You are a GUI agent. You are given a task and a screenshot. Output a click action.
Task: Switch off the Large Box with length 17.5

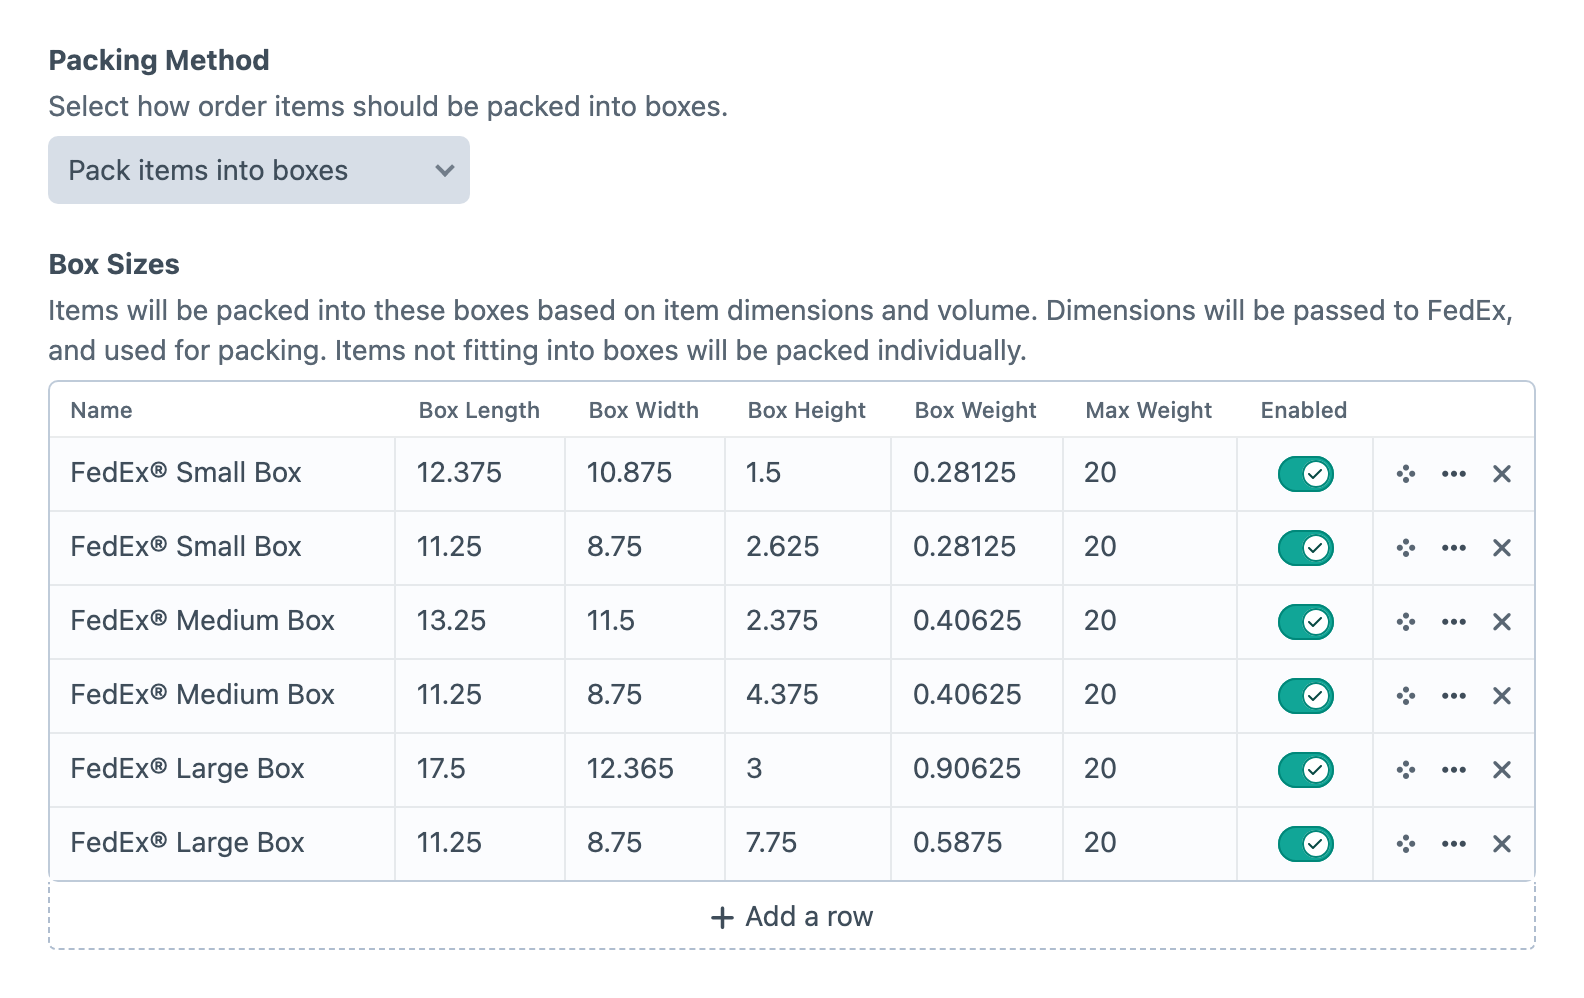pos(1306,770)
